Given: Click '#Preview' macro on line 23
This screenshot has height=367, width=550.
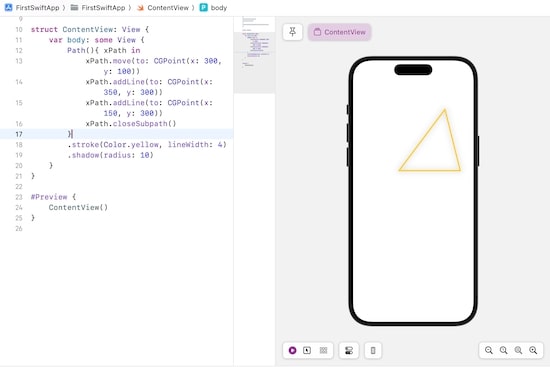Looking at the screenshot, I should [x=49, y=197].
